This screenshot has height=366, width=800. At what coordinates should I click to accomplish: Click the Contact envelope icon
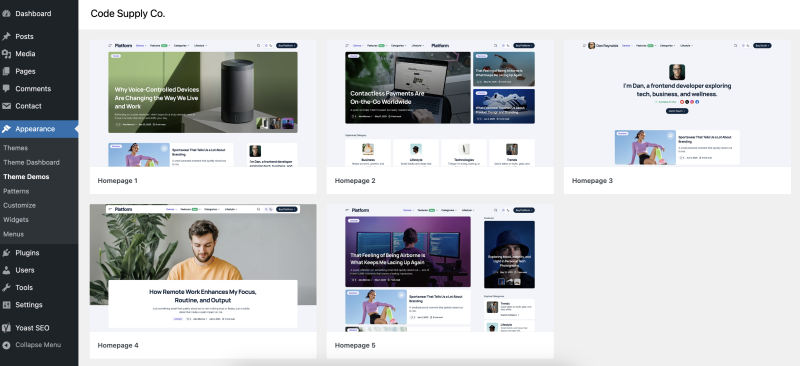point(6,106)
